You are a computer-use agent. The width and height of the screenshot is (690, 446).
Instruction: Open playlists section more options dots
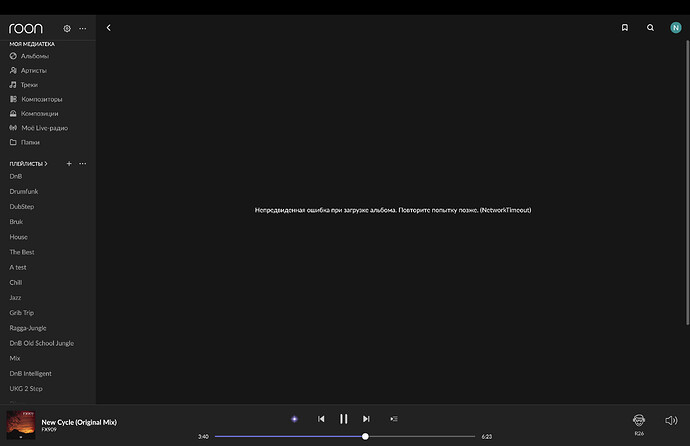[83, 164]
